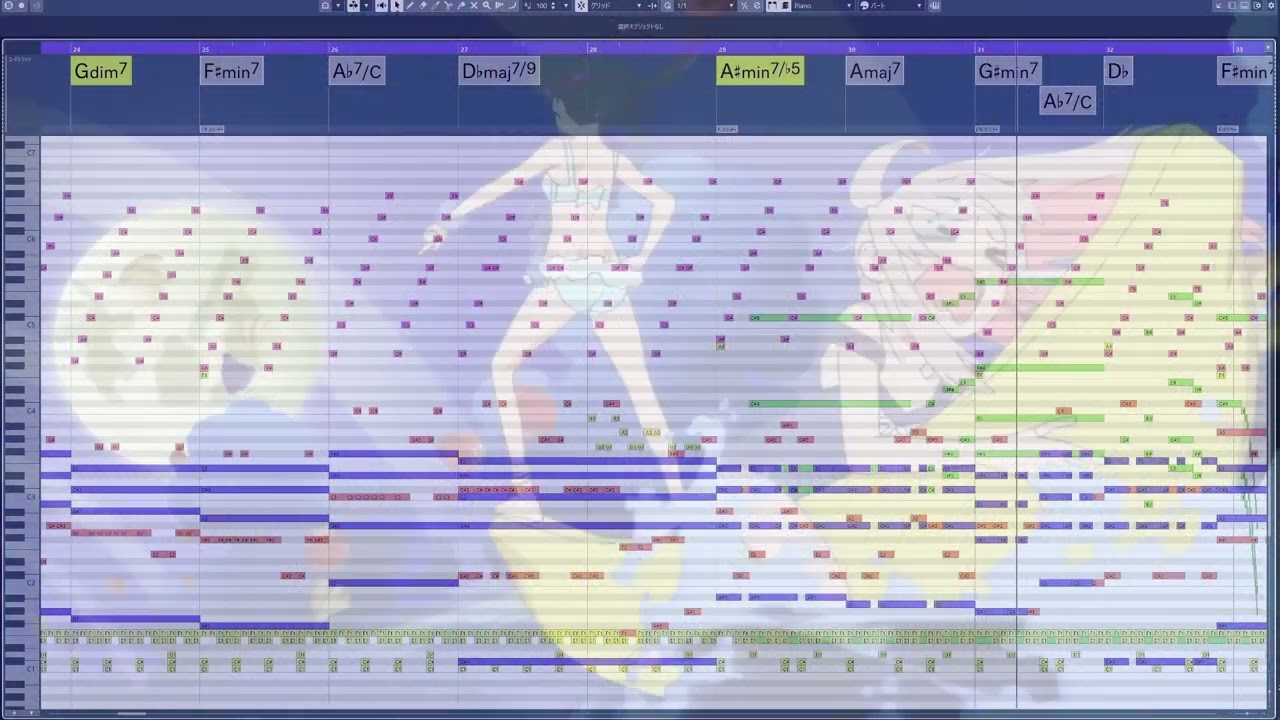Select the Mute X tool
Image resolution: width=1280 pixels, height=720 pixels.
click(x=474, y=5)
